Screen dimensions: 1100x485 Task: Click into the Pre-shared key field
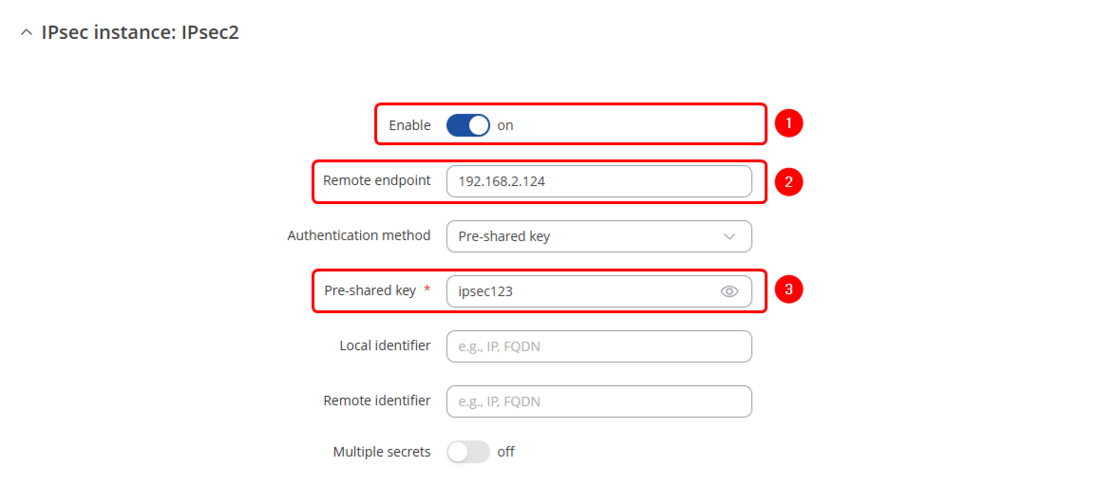tap(580, 291)
